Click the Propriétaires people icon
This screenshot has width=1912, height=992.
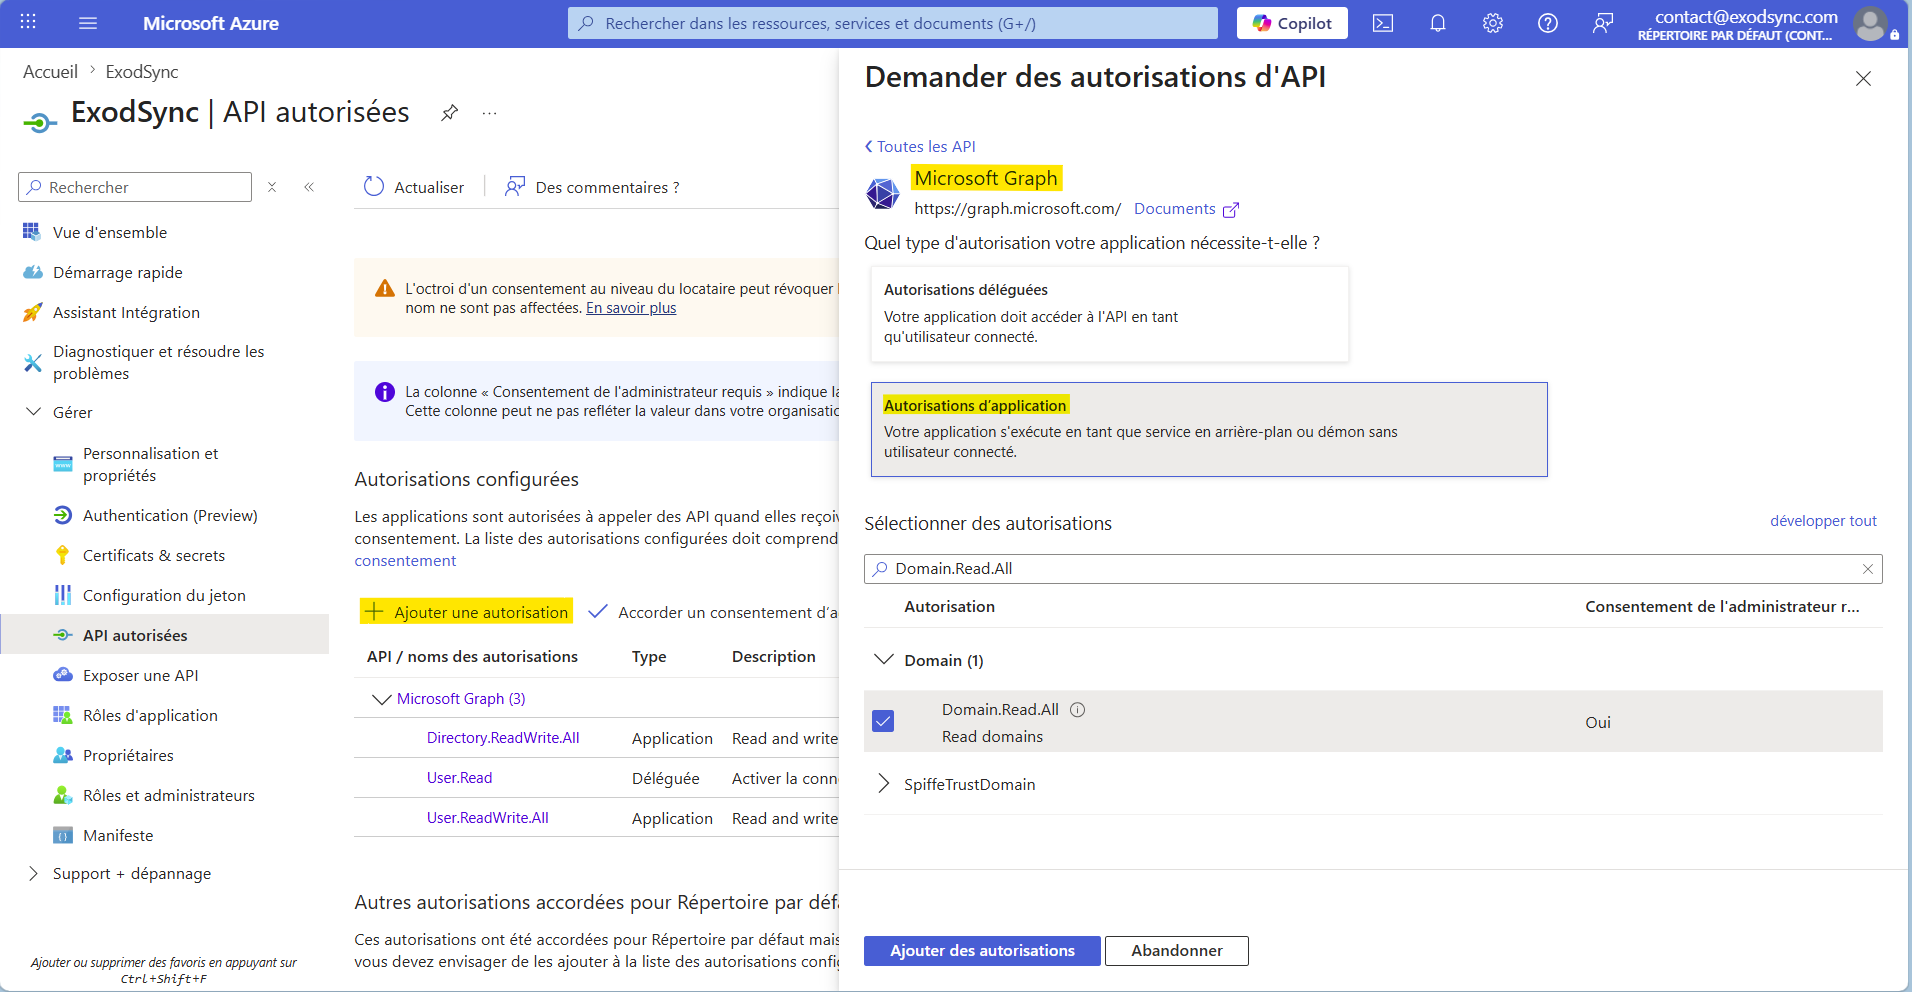63,755
